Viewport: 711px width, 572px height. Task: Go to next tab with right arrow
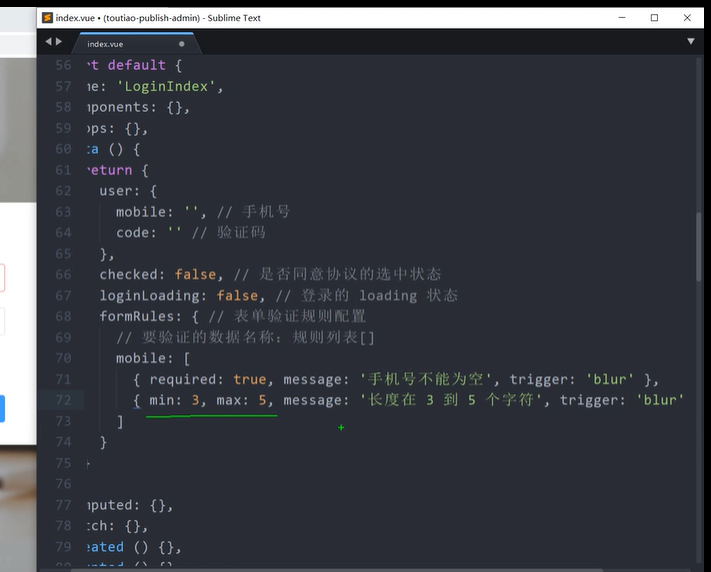coord(58,42)
